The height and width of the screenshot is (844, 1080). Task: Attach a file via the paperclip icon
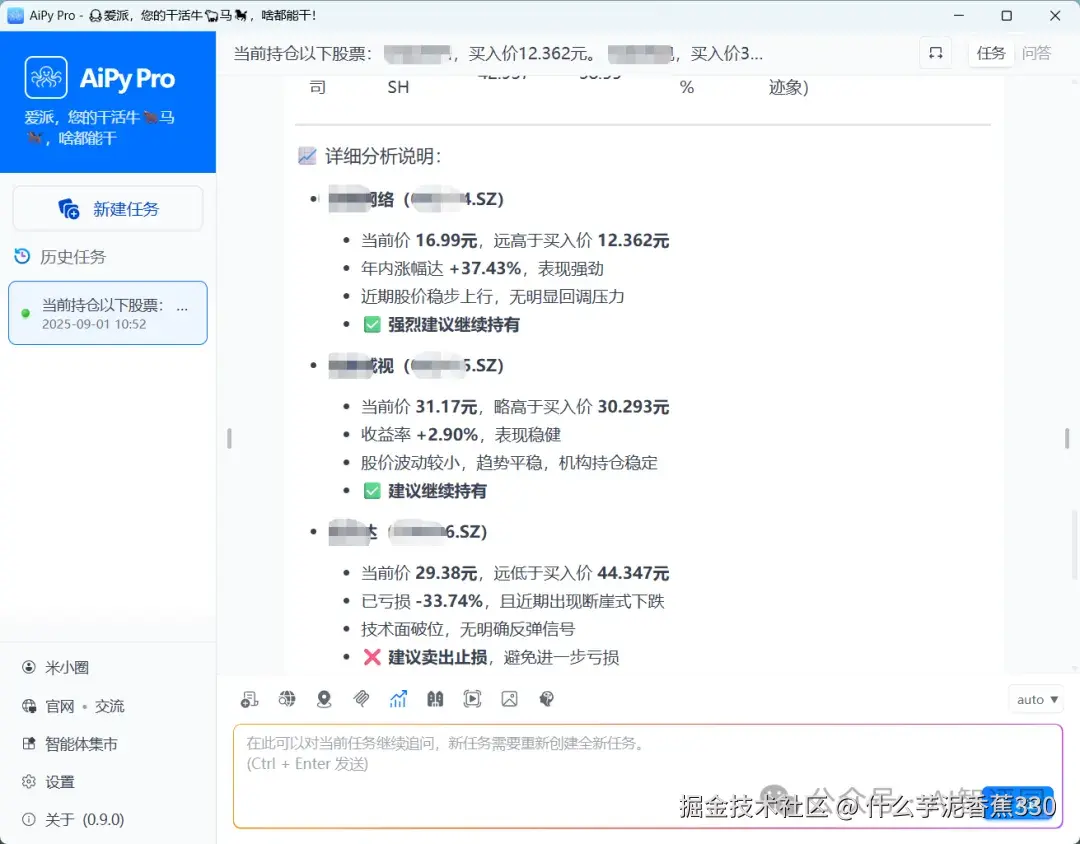(362, 698)
